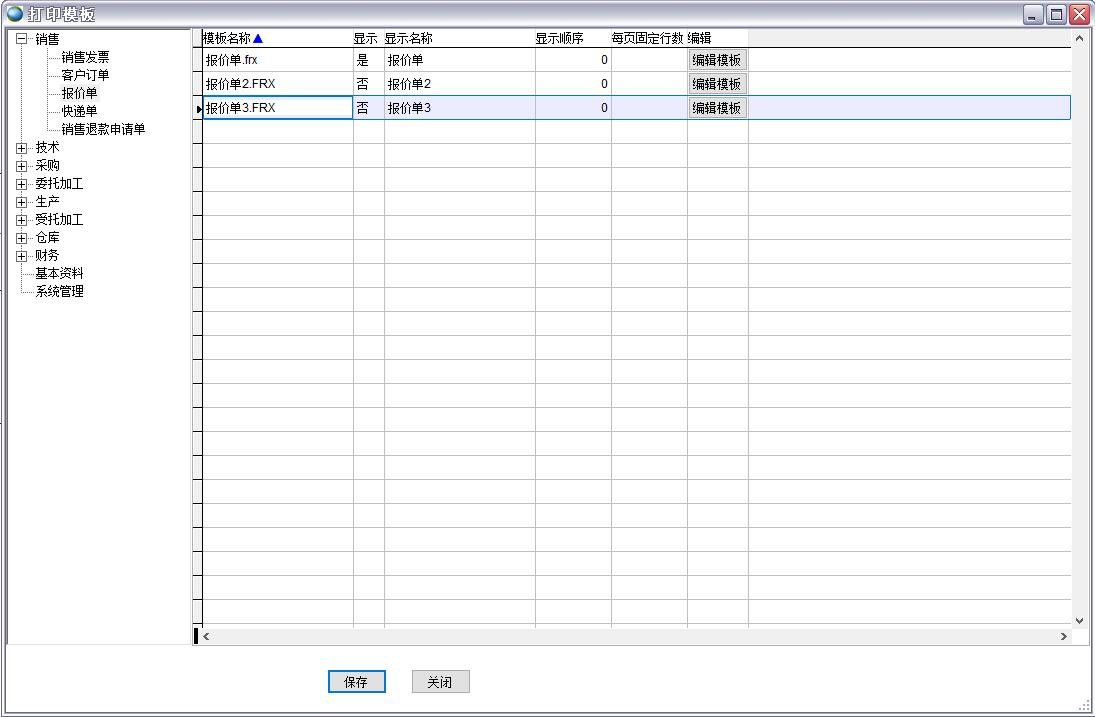Expand the 仓库 tree node
1095x717 pixels.
click(x=22, y=238)
